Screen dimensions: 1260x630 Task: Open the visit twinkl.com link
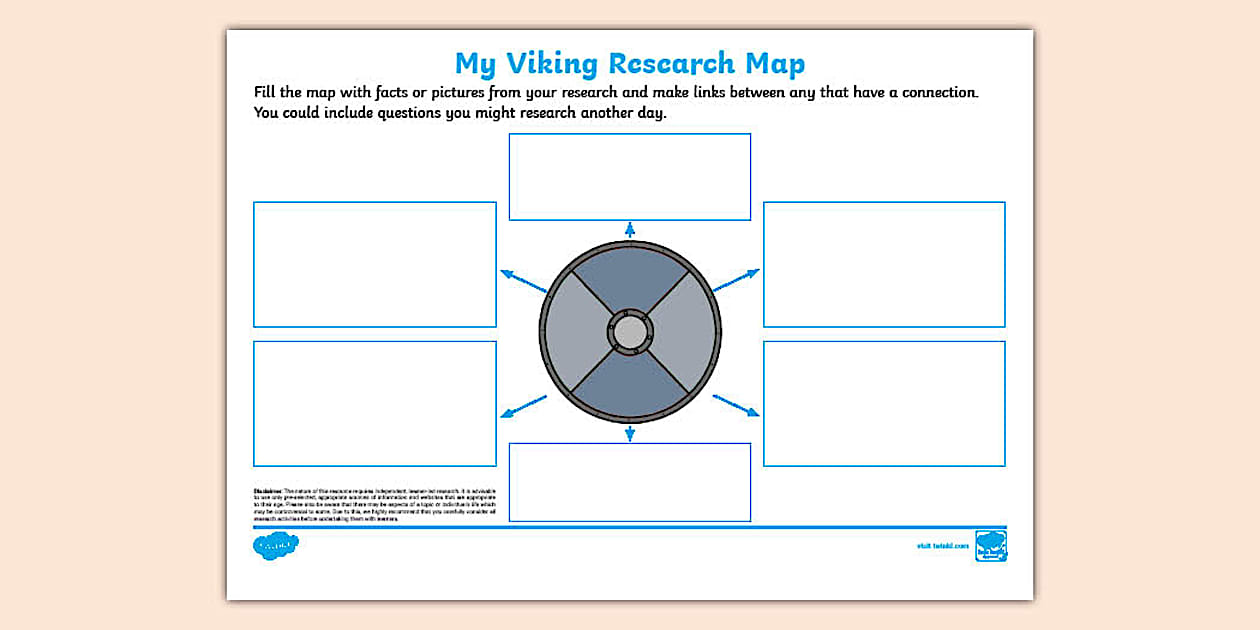coord(942,546)
